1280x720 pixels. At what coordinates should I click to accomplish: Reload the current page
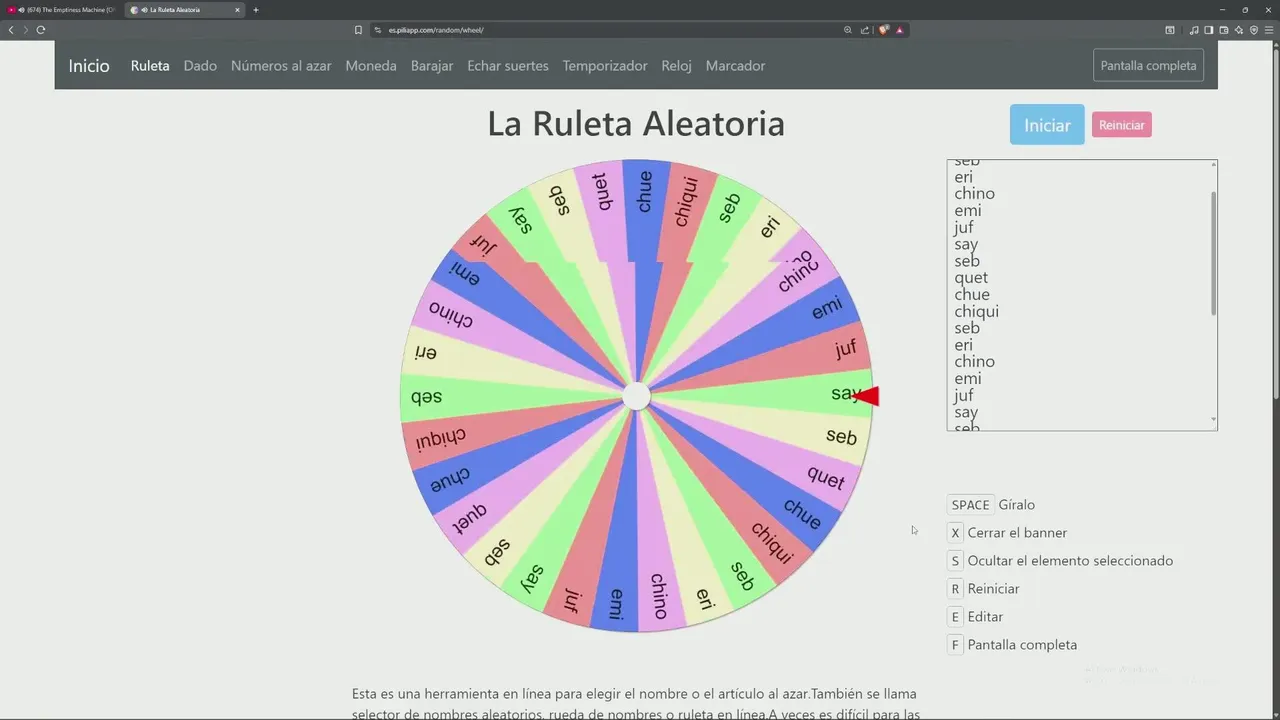[41, 30]
